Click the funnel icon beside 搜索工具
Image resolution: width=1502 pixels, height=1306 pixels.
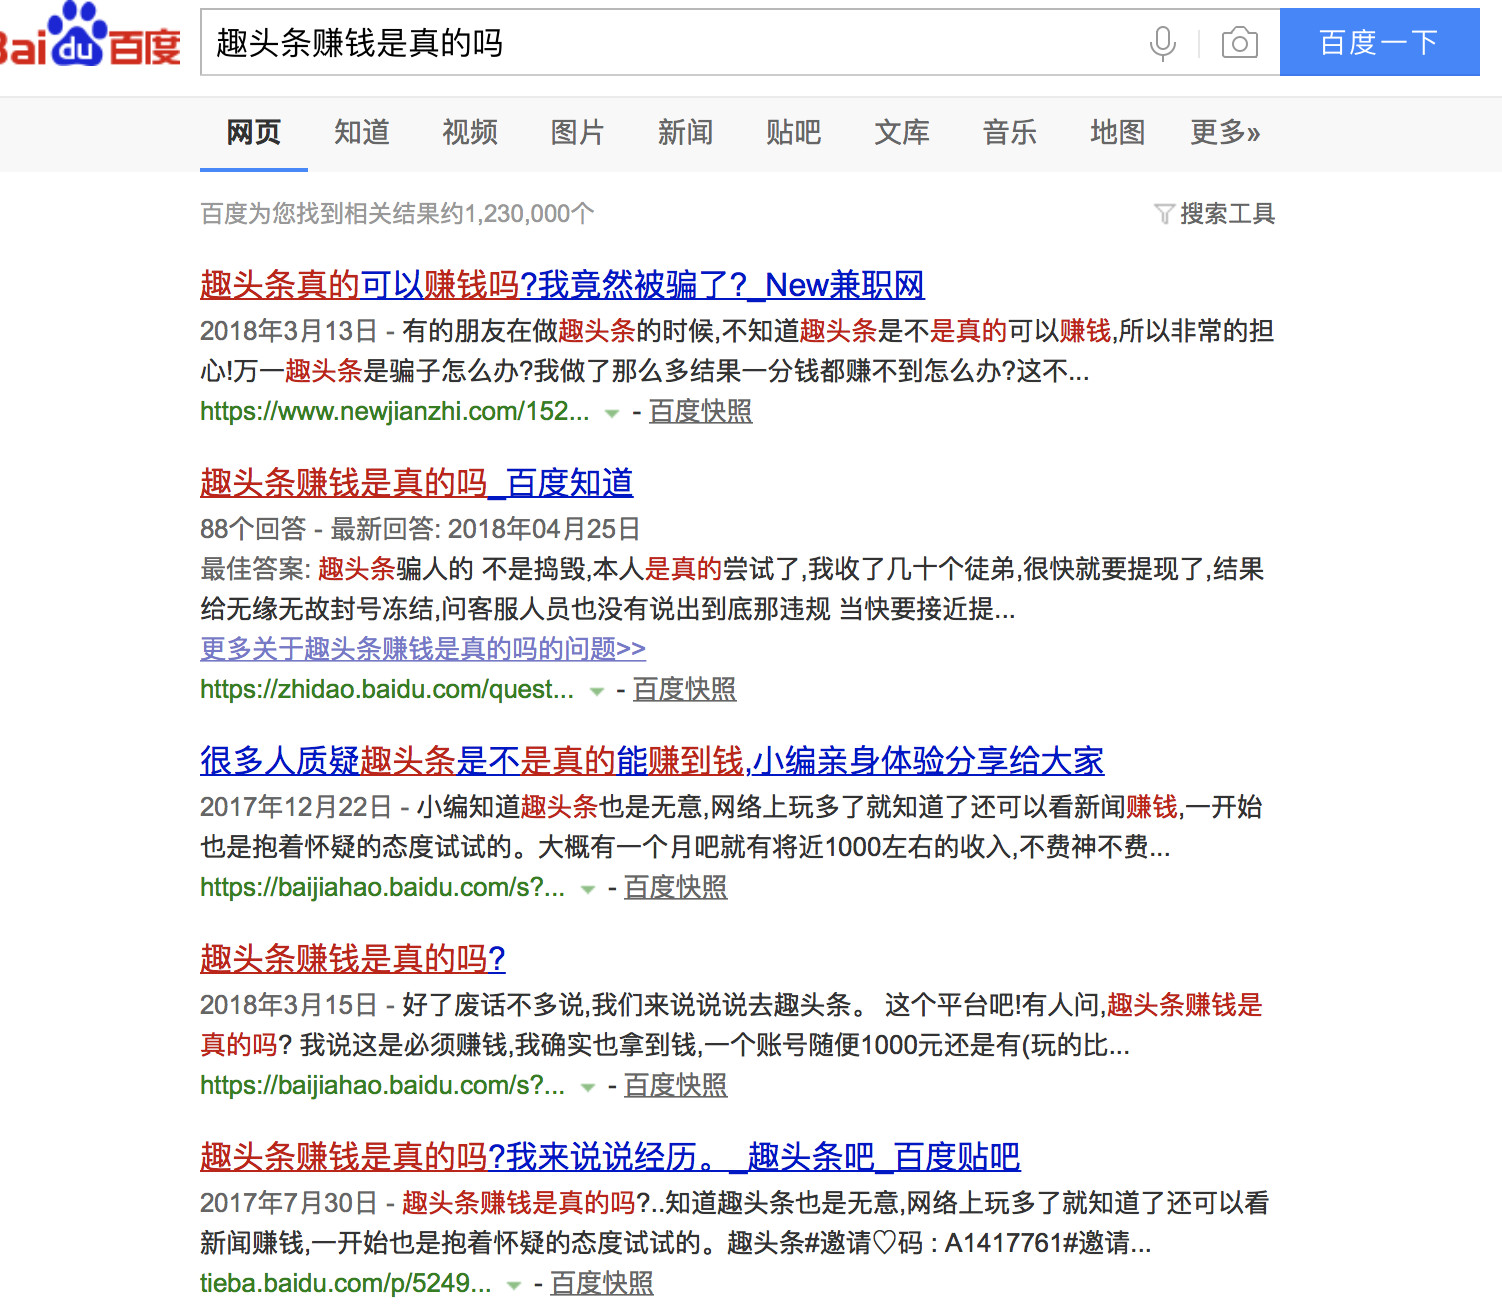[x=1164, y=214]
